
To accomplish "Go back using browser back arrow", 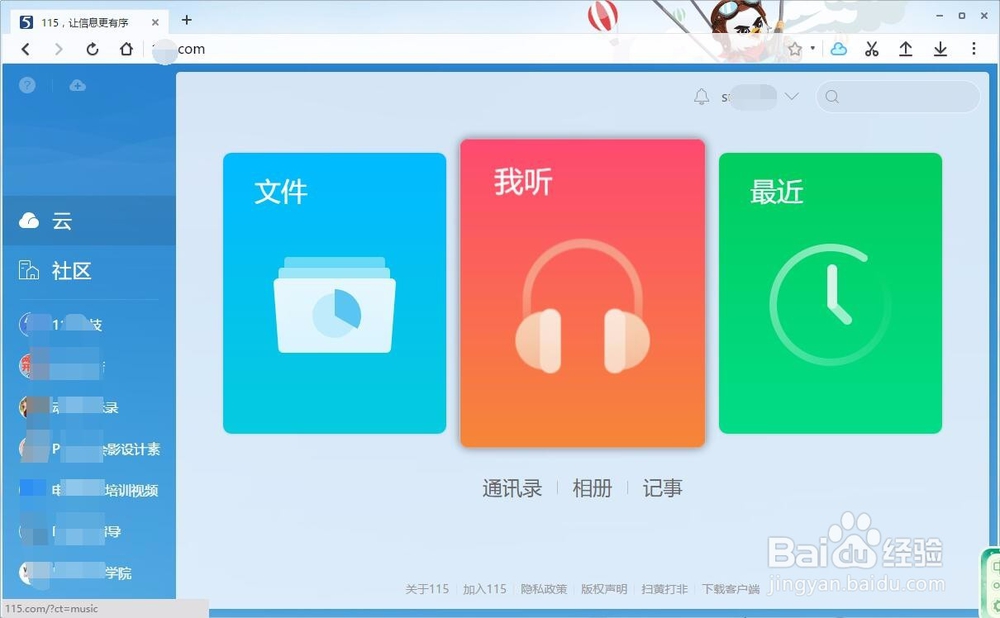I will (x=26, y=49).
